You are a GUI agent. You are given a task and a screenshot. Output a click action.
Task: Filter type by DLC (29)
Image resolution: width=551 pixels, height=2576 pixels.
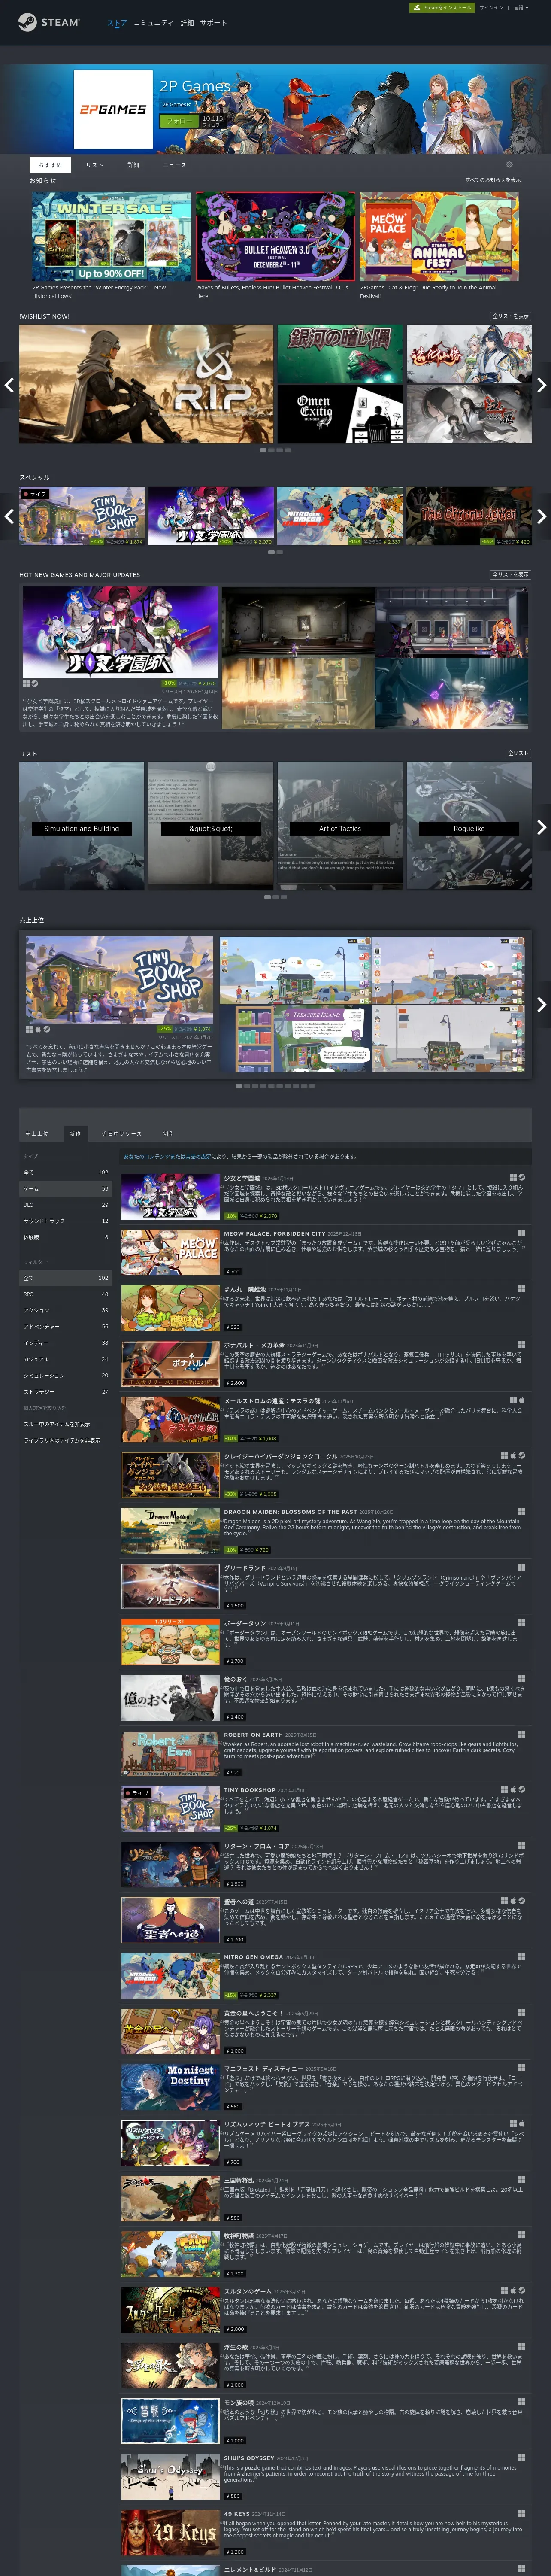coord(66,1205)
